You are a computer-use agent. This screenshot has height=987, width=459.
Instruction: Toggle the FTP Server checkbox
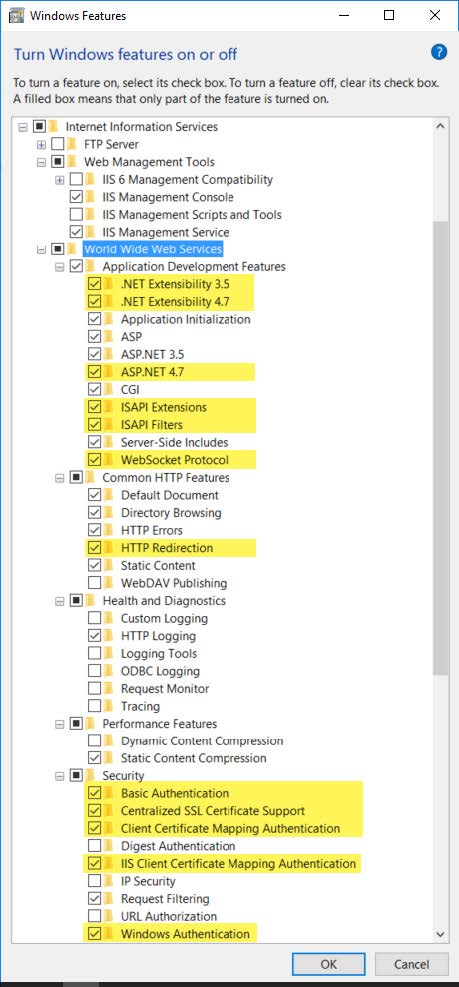[x=58, y=144]
